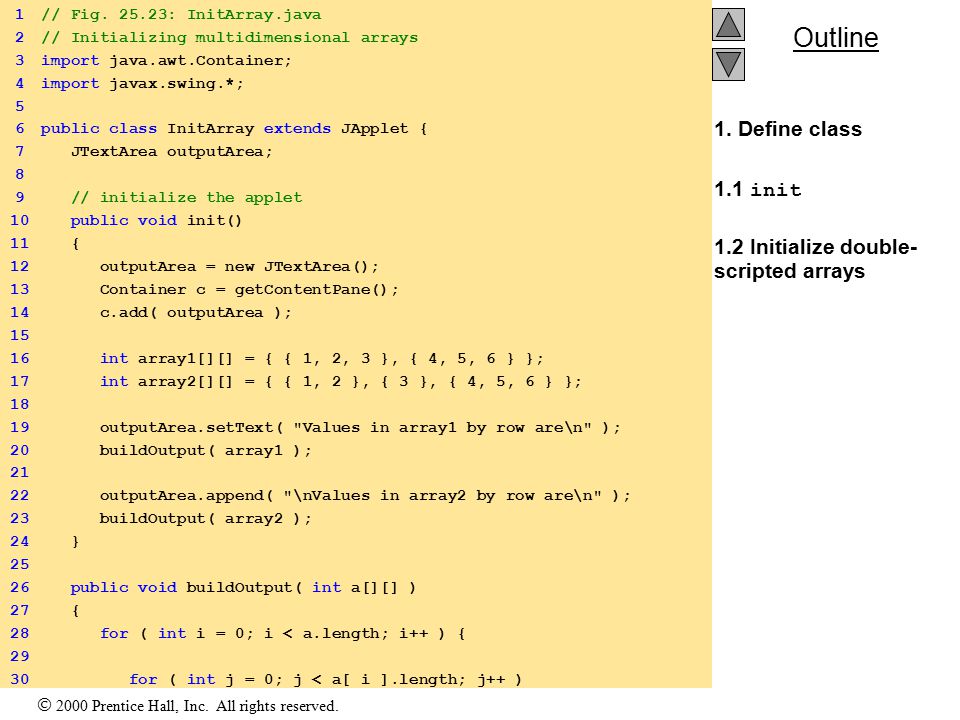The width and height of the screenshot is (960, 720).
Task: Click the 'import javax.swing.*;' line
Action: coord(143,84)
